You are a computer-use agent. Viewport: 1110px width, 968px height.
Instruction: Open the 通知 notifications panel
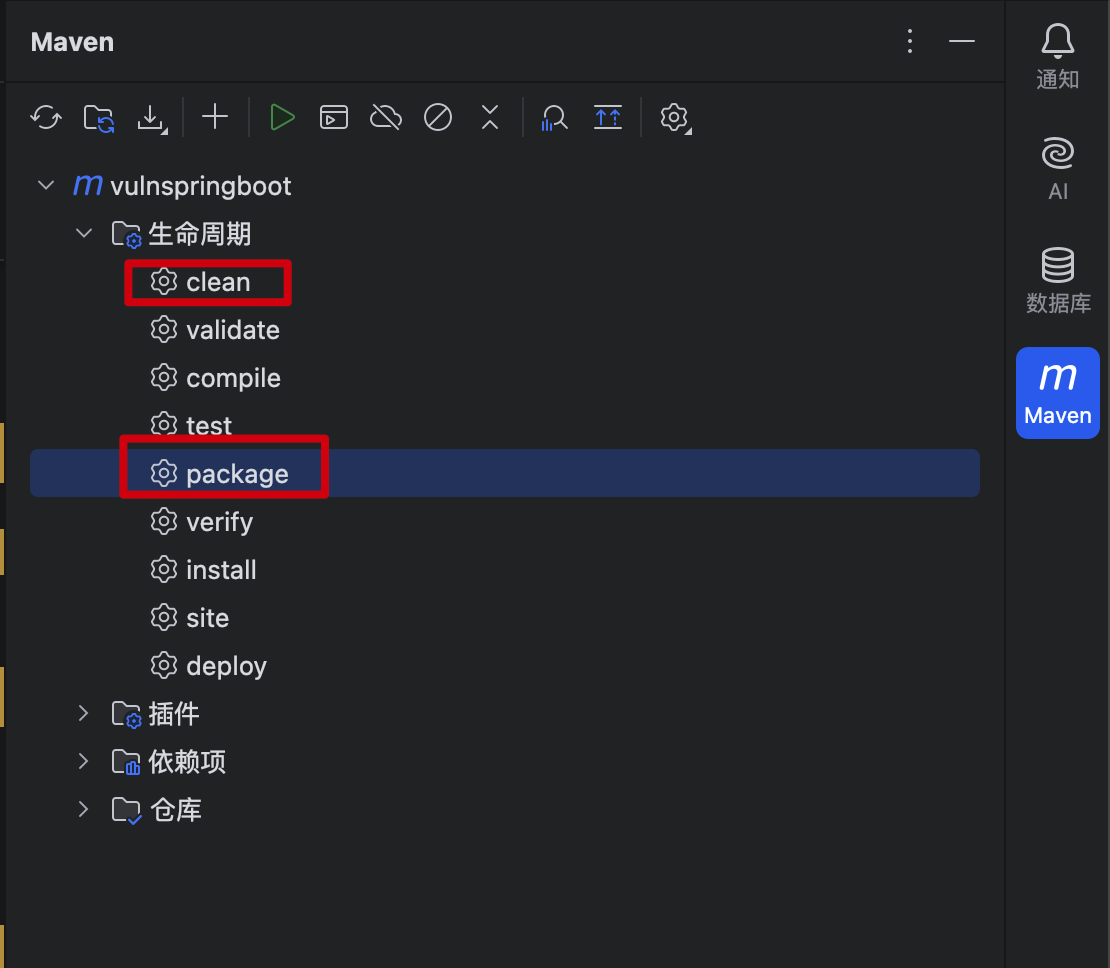click(1058, 57)
